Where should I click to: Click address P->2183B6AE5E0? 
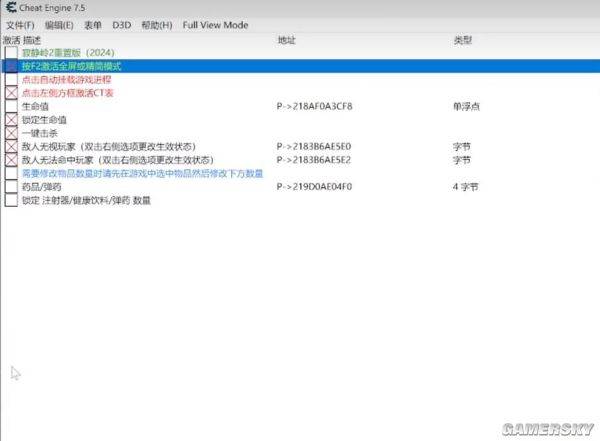[314, 147]
